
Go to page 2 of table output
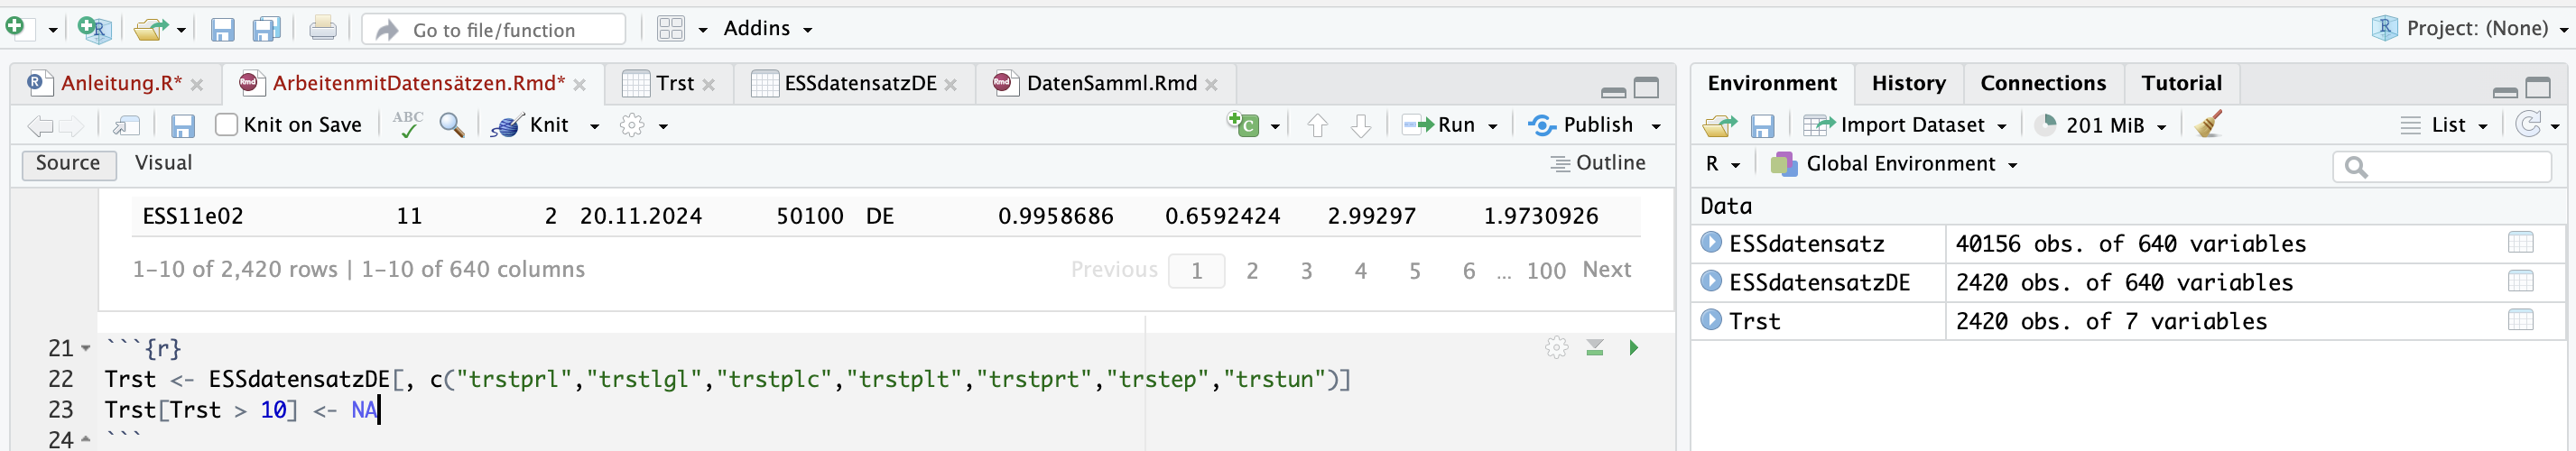click(x=1251, y=271)
